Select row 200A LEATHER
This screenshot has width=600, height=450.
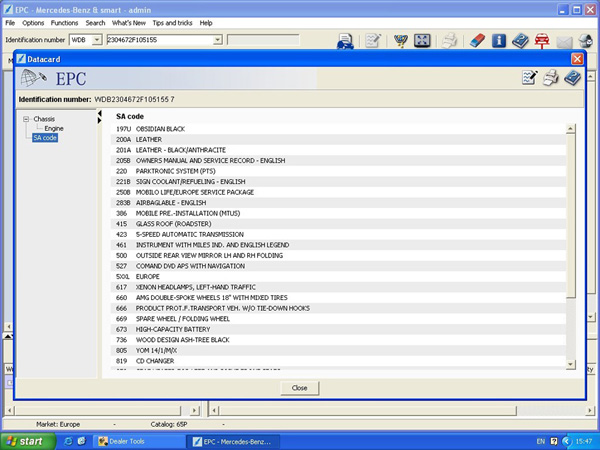(x=338, y=140)
